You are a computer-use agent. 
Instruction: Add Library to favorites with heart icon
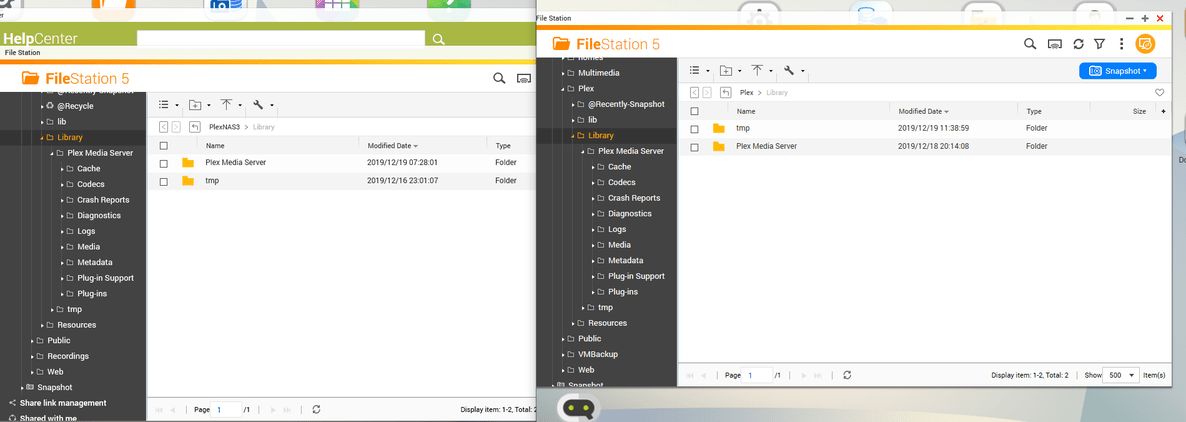tap(1160, 92)
